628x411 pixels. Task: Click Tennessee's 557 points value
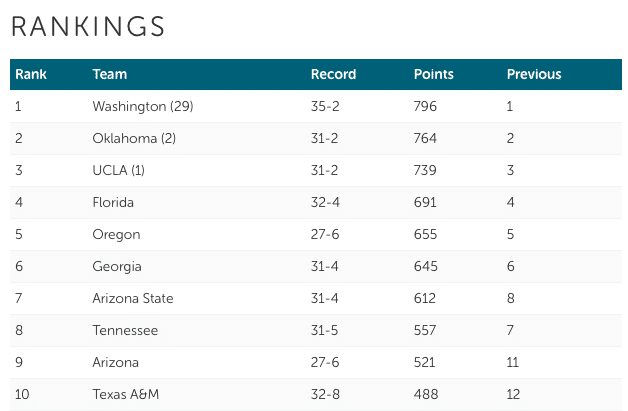click(x=425, y=330)
